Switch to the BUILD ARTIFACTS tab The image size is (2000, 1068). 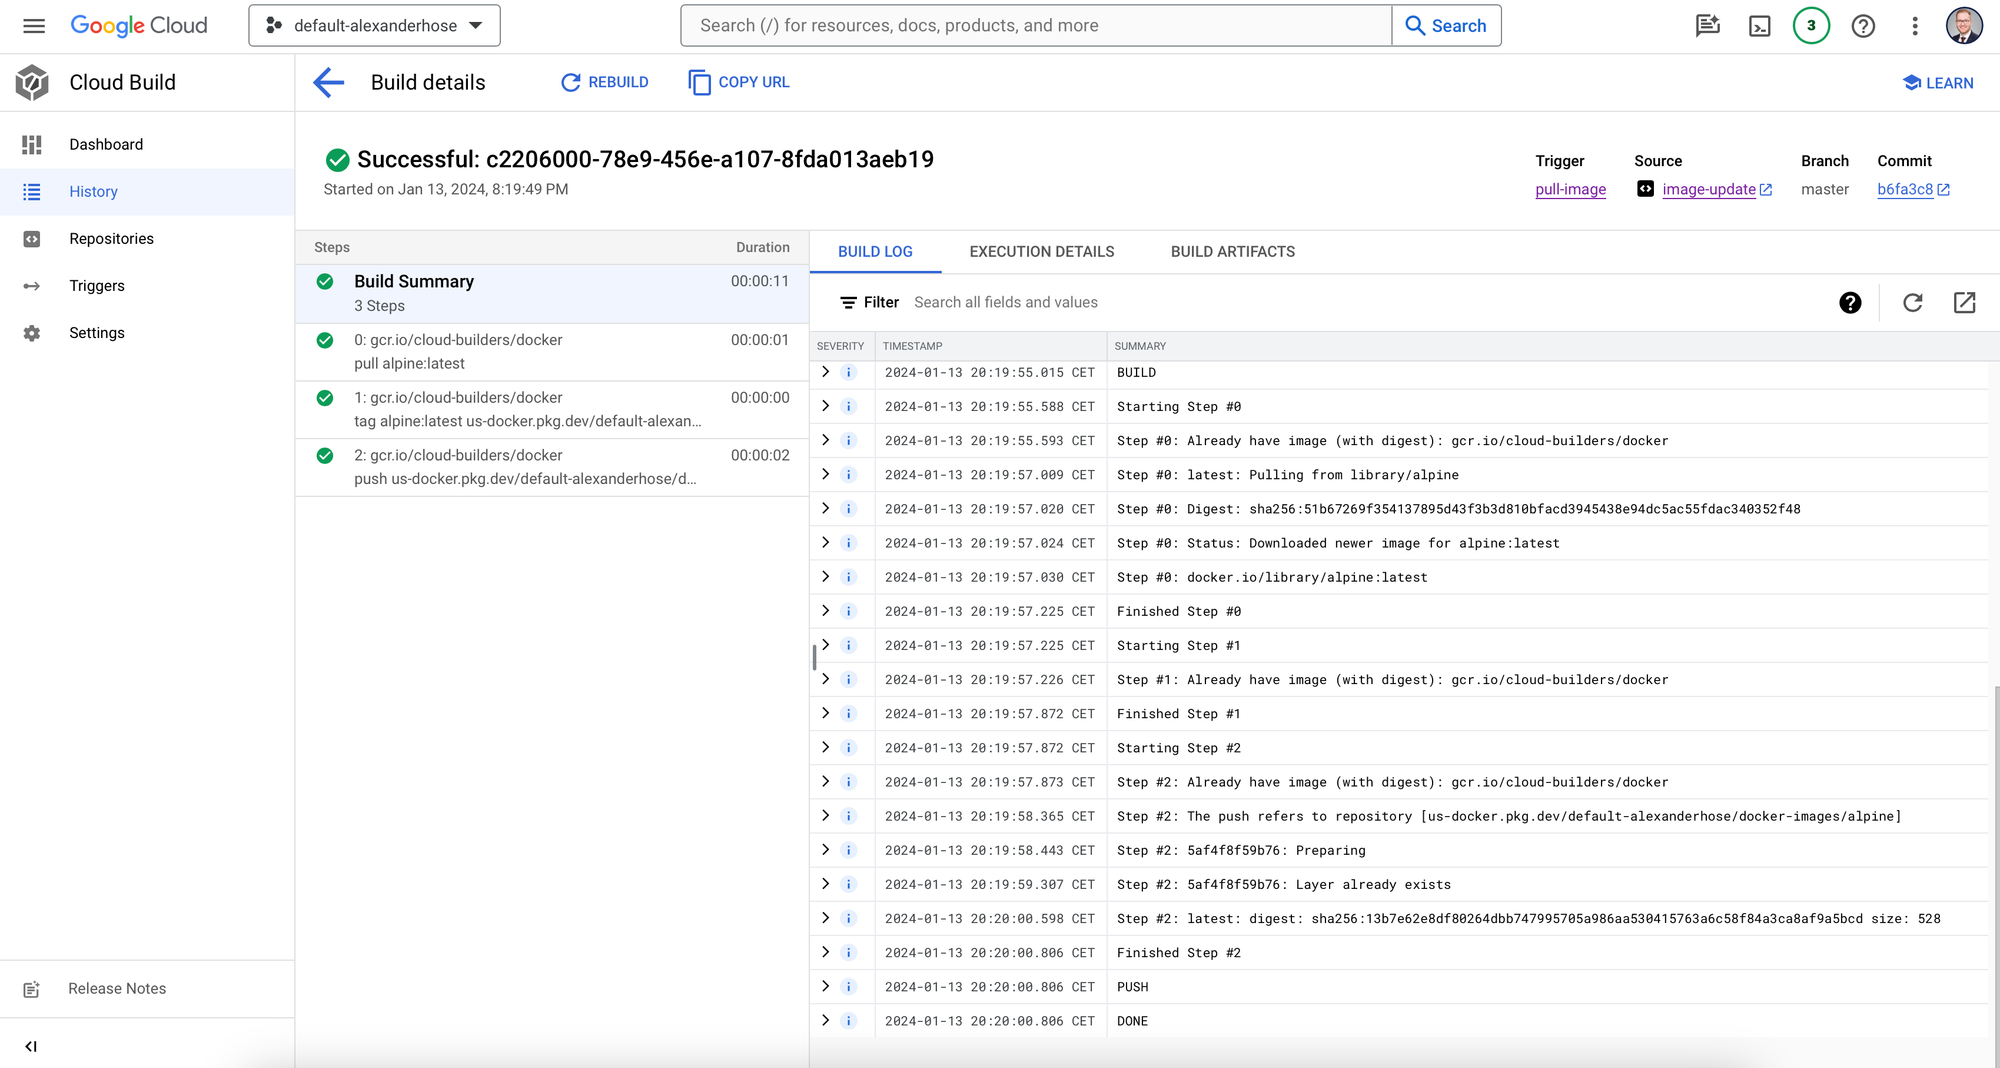pyautogui.click(x=1233, y=252)
